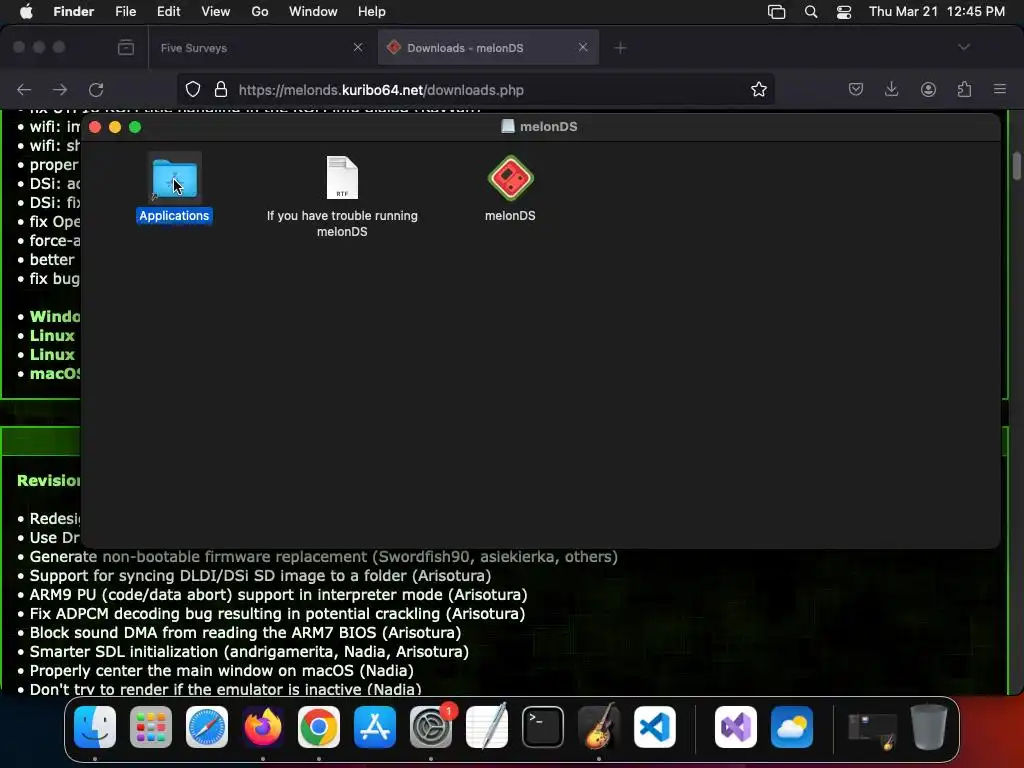
Task: Close the Five Surveys tab
Action: tap(358, 48)
